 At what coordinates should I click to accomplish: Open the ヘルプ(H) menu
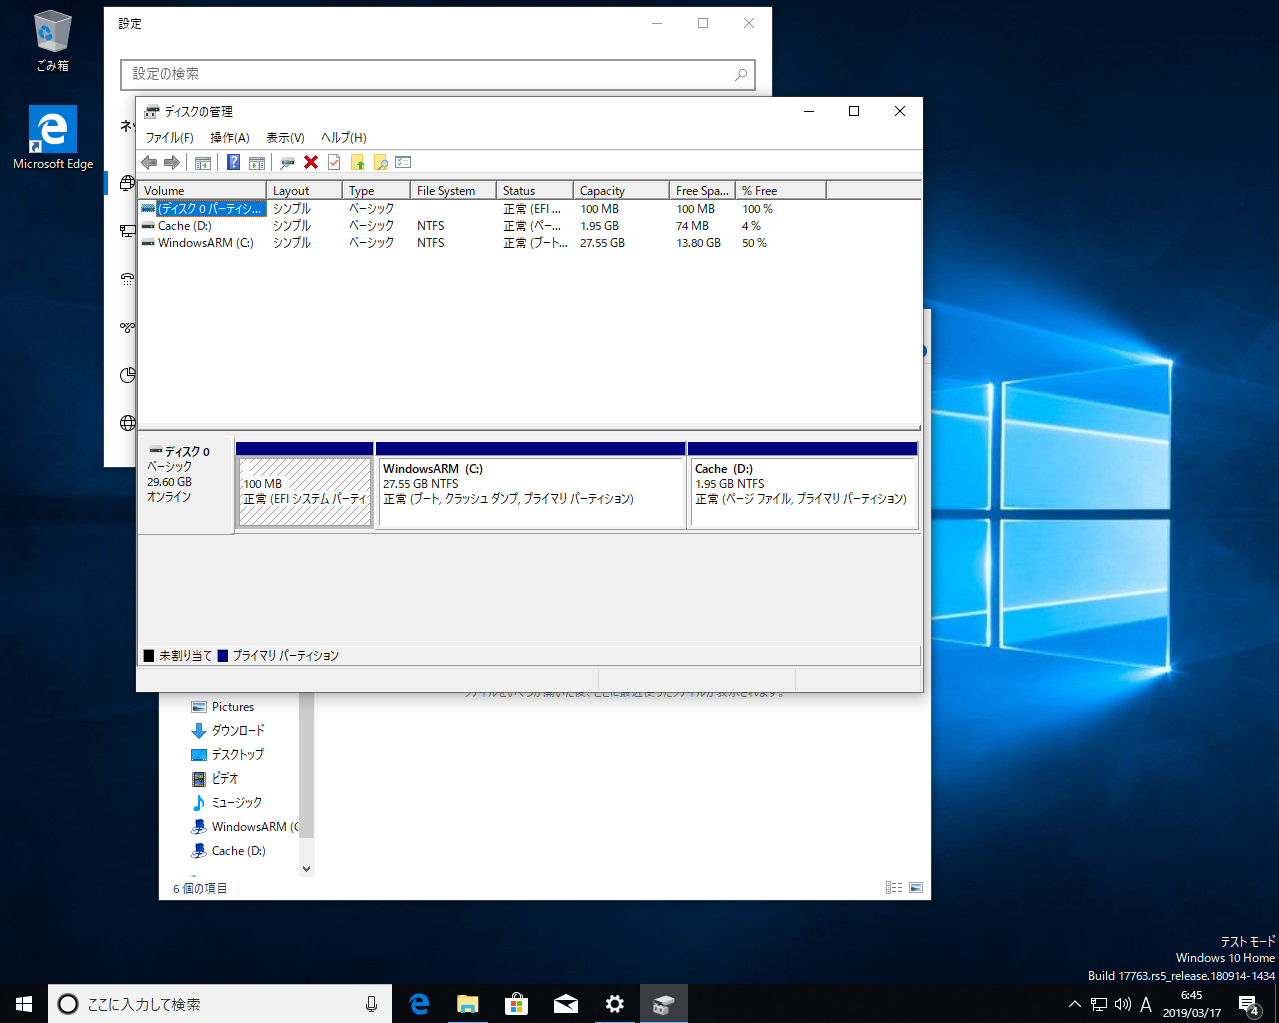pyautogui.click(x=344, y=138)
